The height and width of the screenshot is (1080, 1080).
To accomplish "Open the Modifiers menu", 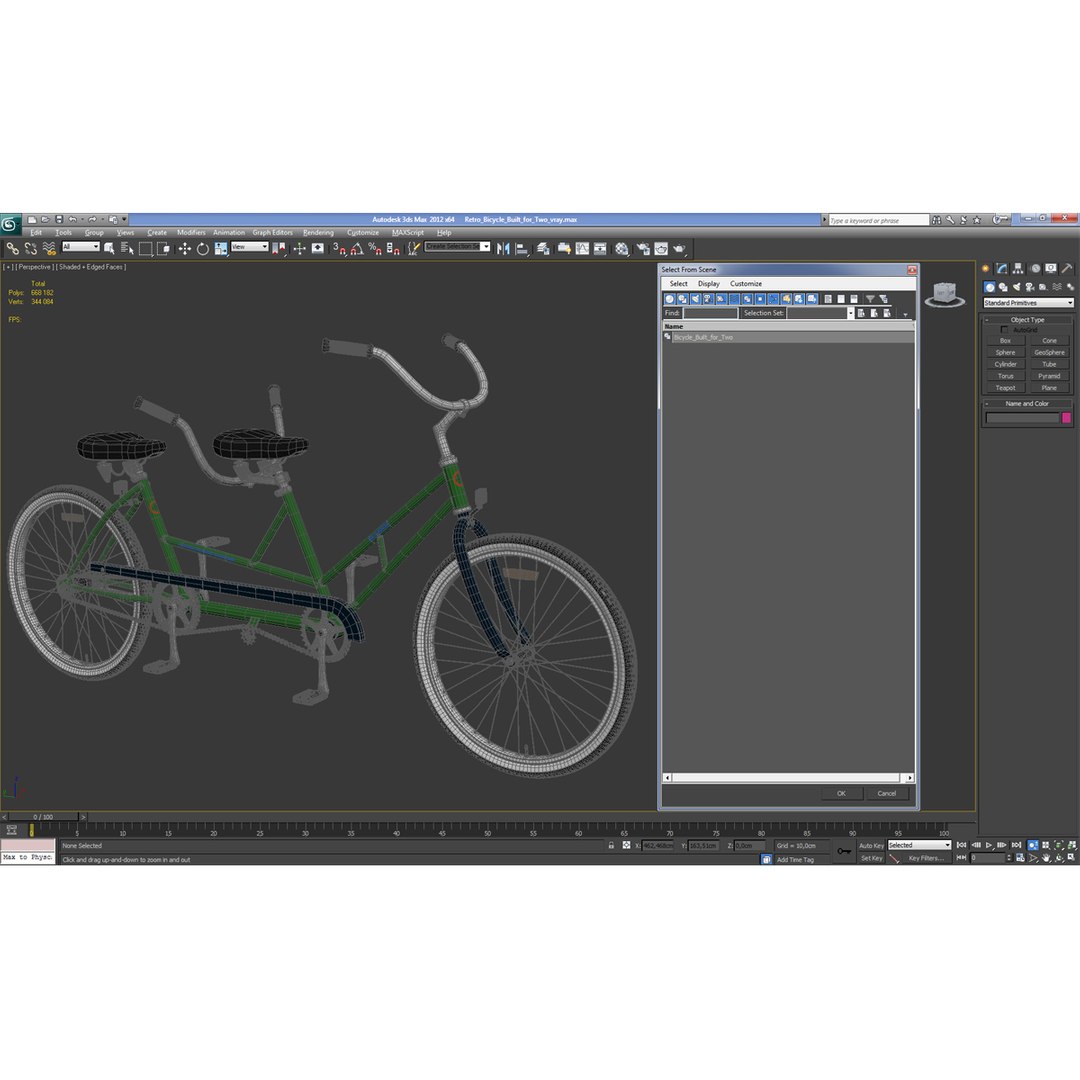I will click(191, 233).
